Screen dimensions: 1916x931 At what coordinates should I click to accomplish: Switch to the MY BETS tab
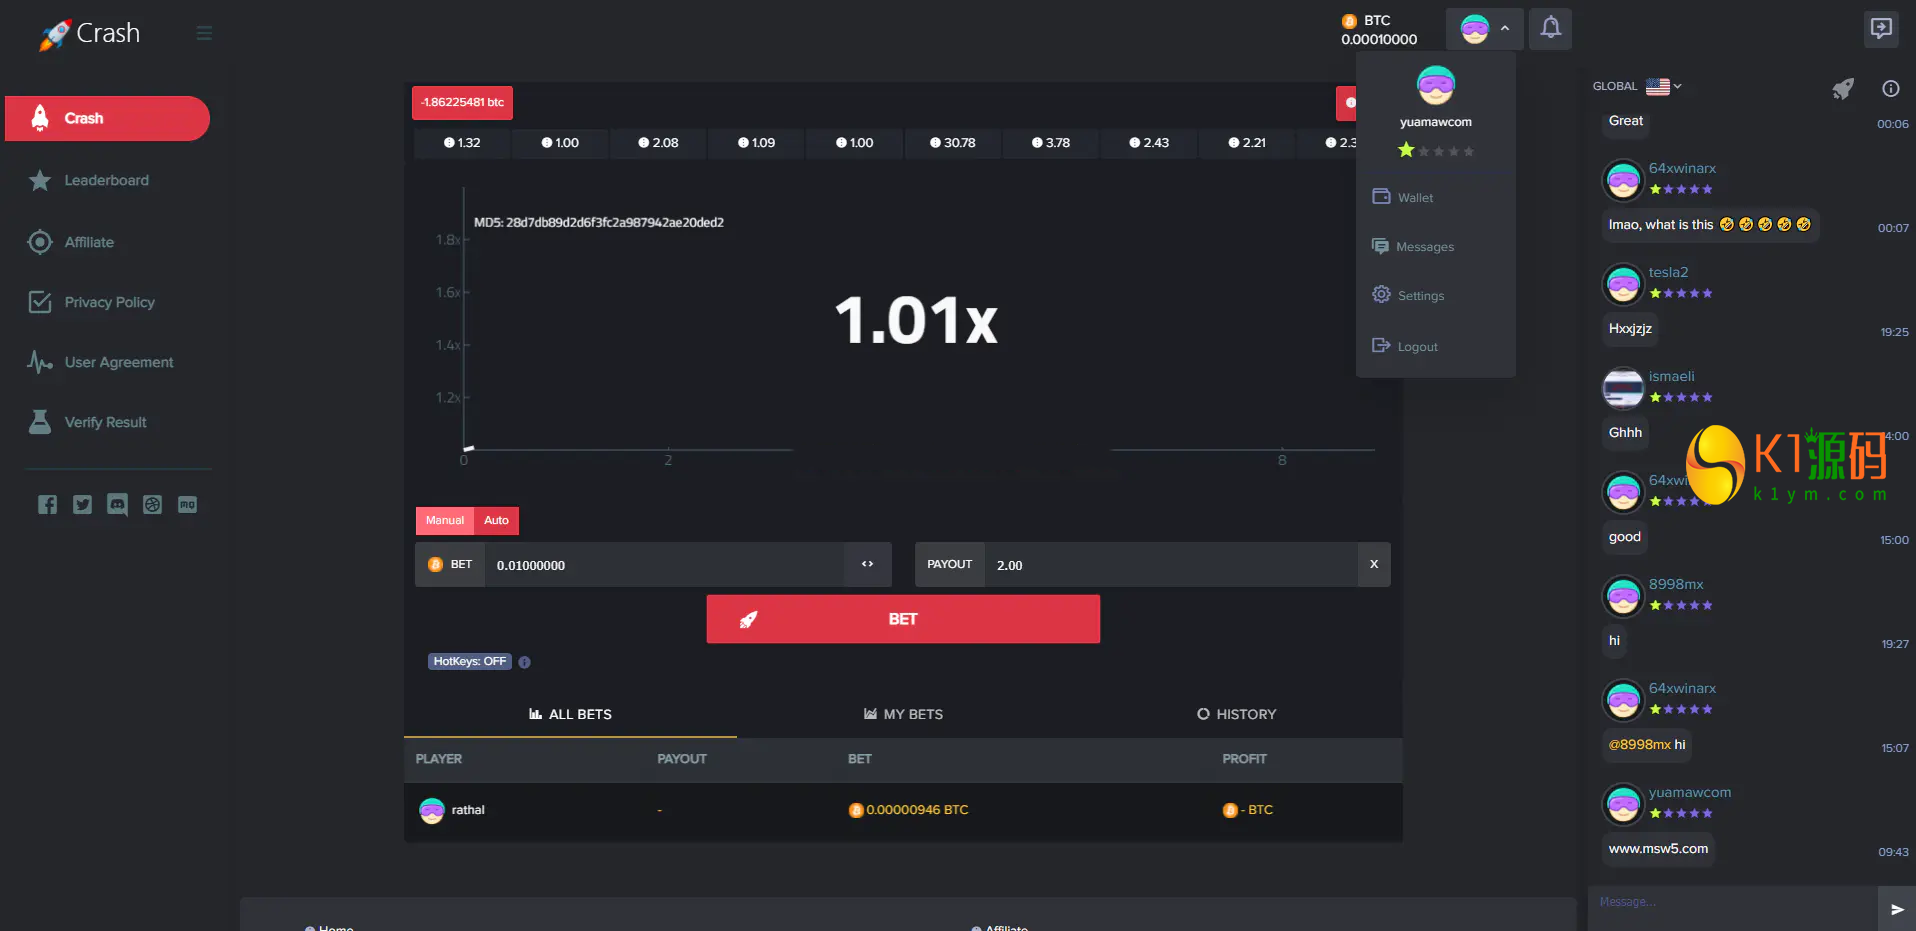point(903,715)
